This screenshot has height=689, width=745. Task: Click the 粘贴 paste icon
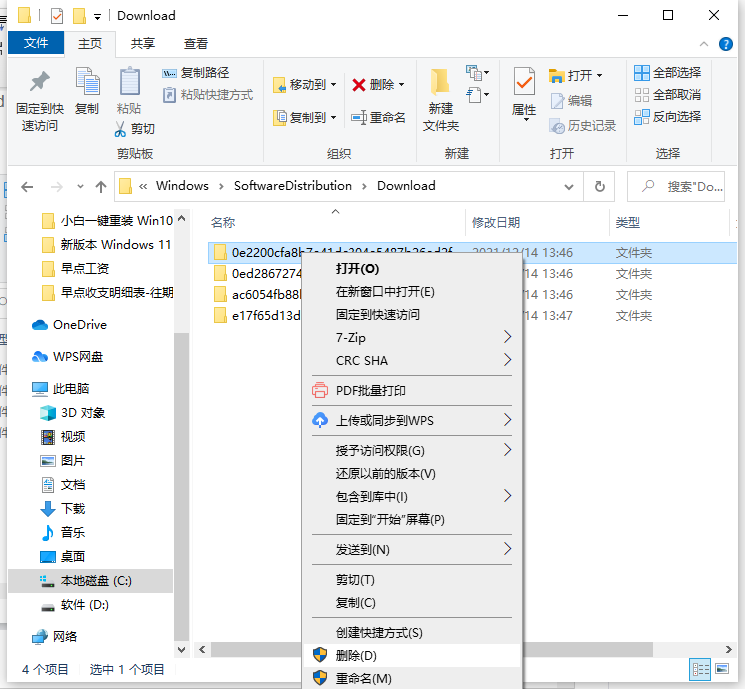tap(129, 83)
